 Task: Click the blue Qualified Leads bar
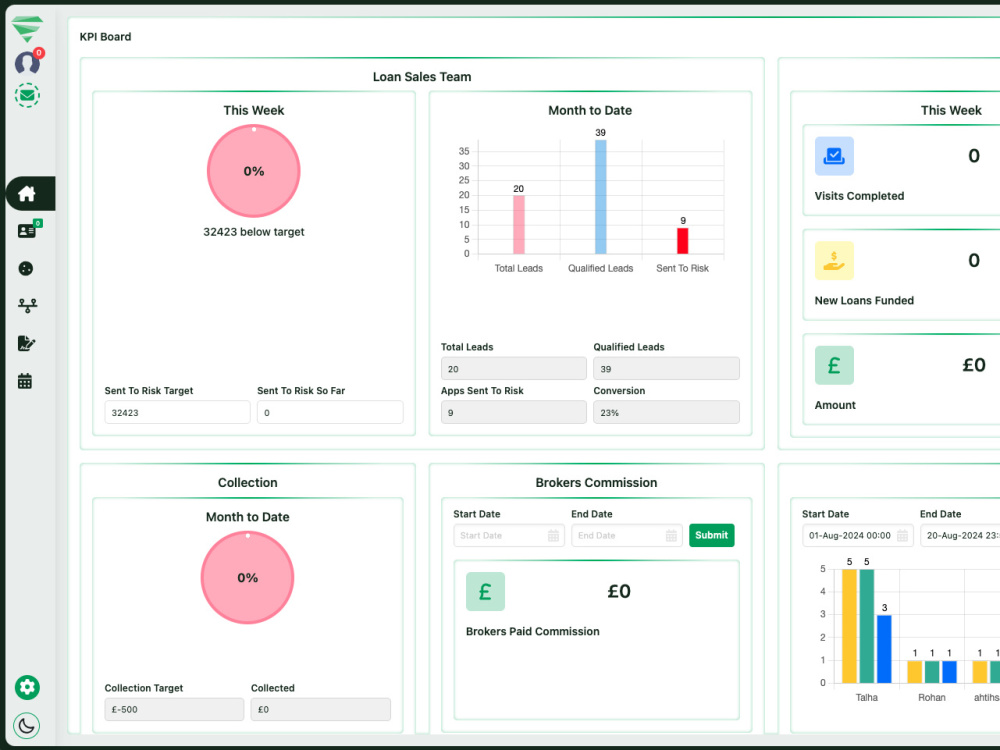click(x=601, y=197)
